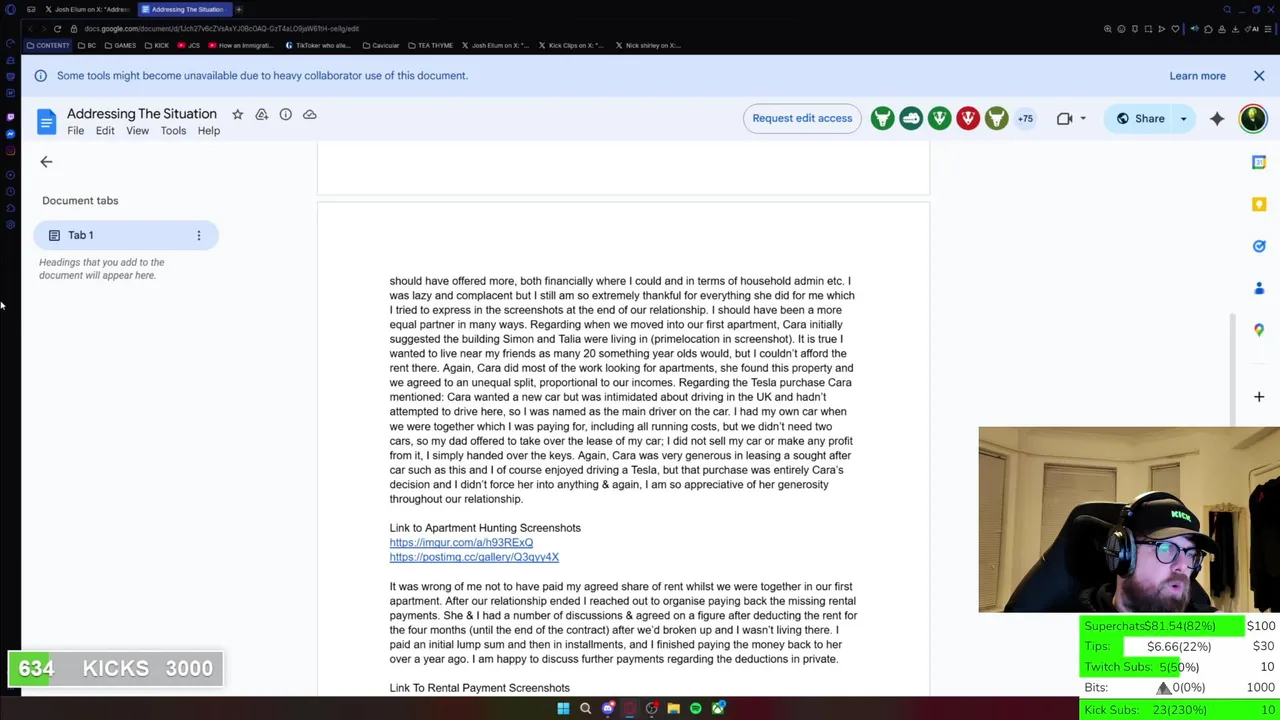Click the browser address bar URL
The width and height of the screenshot is (1280, 720).
pyautogui.click(x=222, y=28)
